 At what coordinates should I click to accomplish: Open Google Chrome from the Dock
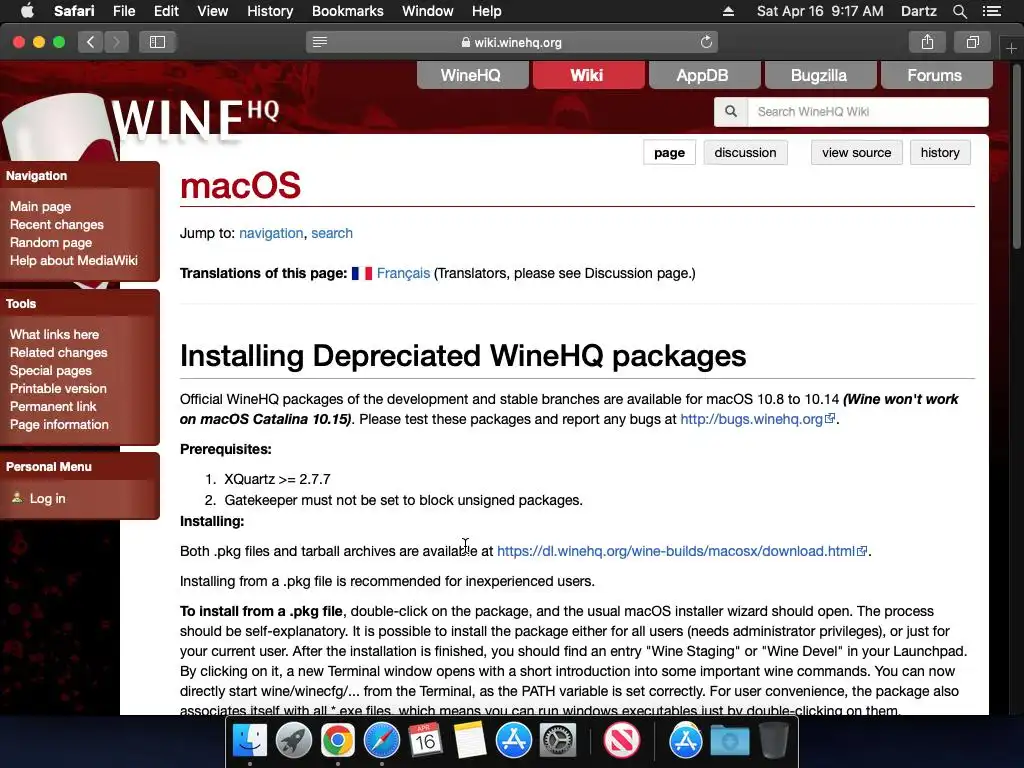(337, 741)
